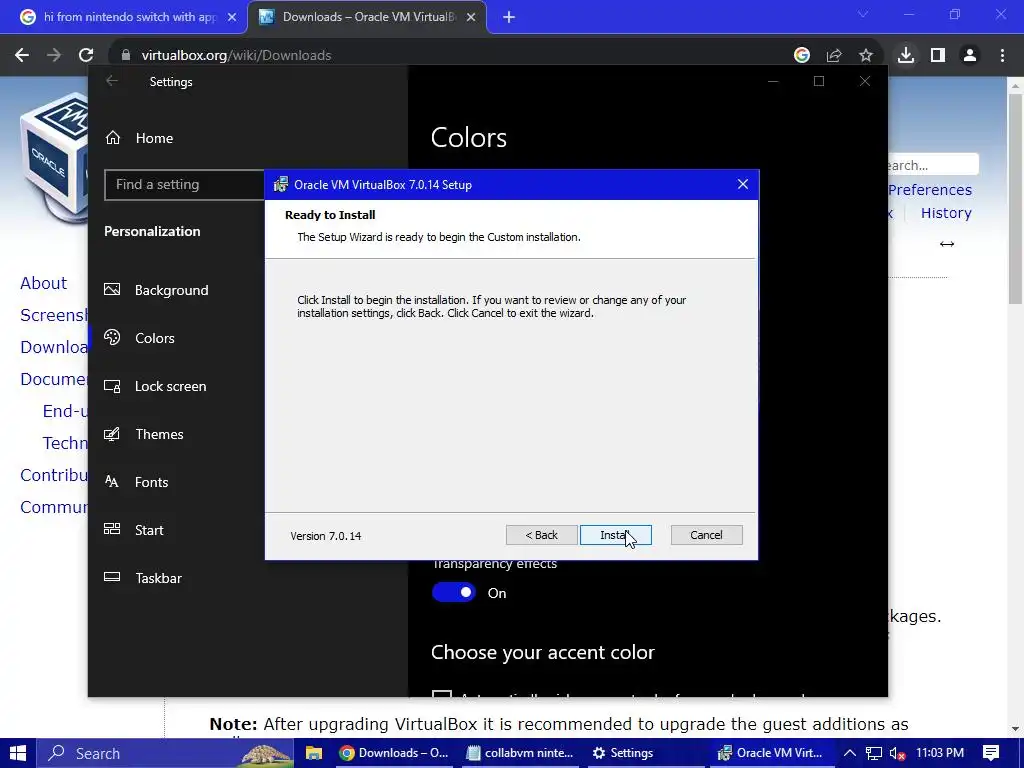Click the muted volume tray icon
Image resolution: width=1024 pixels, height=768 pixels.
(x=897, y=753)
